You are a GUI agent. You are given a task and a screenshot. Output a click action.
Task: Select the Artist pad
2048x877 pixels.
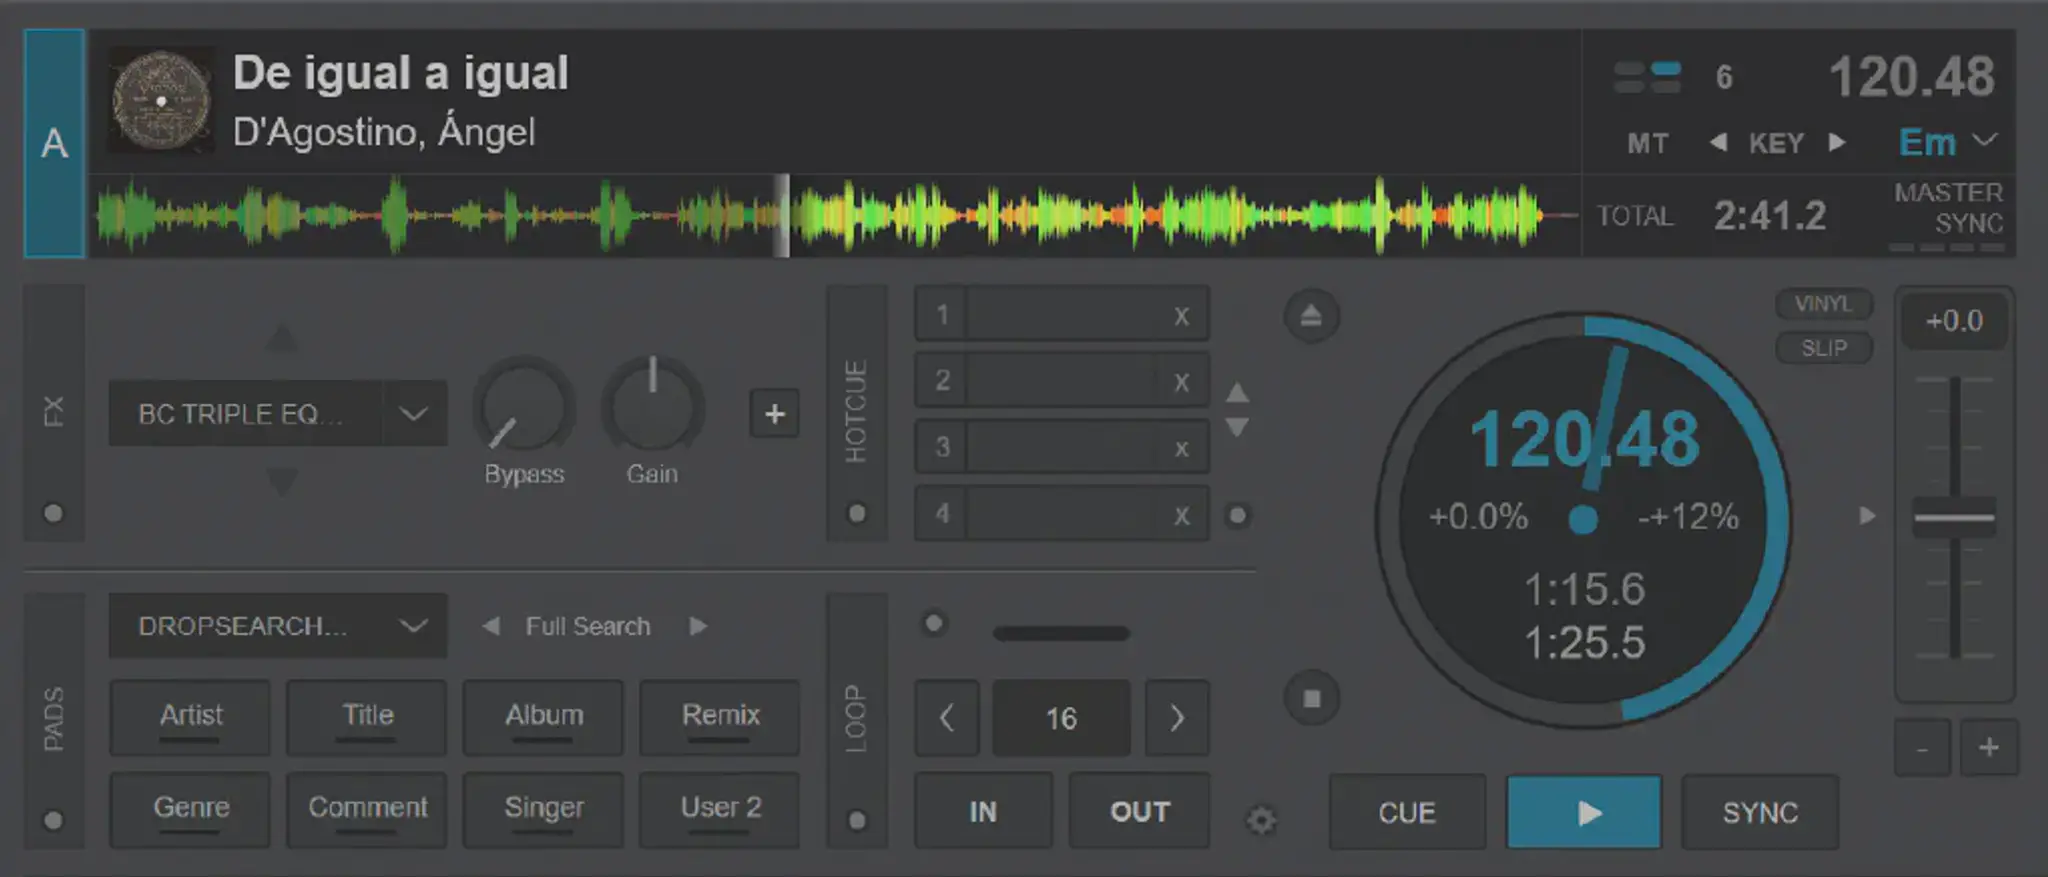[x=190, y=716]
